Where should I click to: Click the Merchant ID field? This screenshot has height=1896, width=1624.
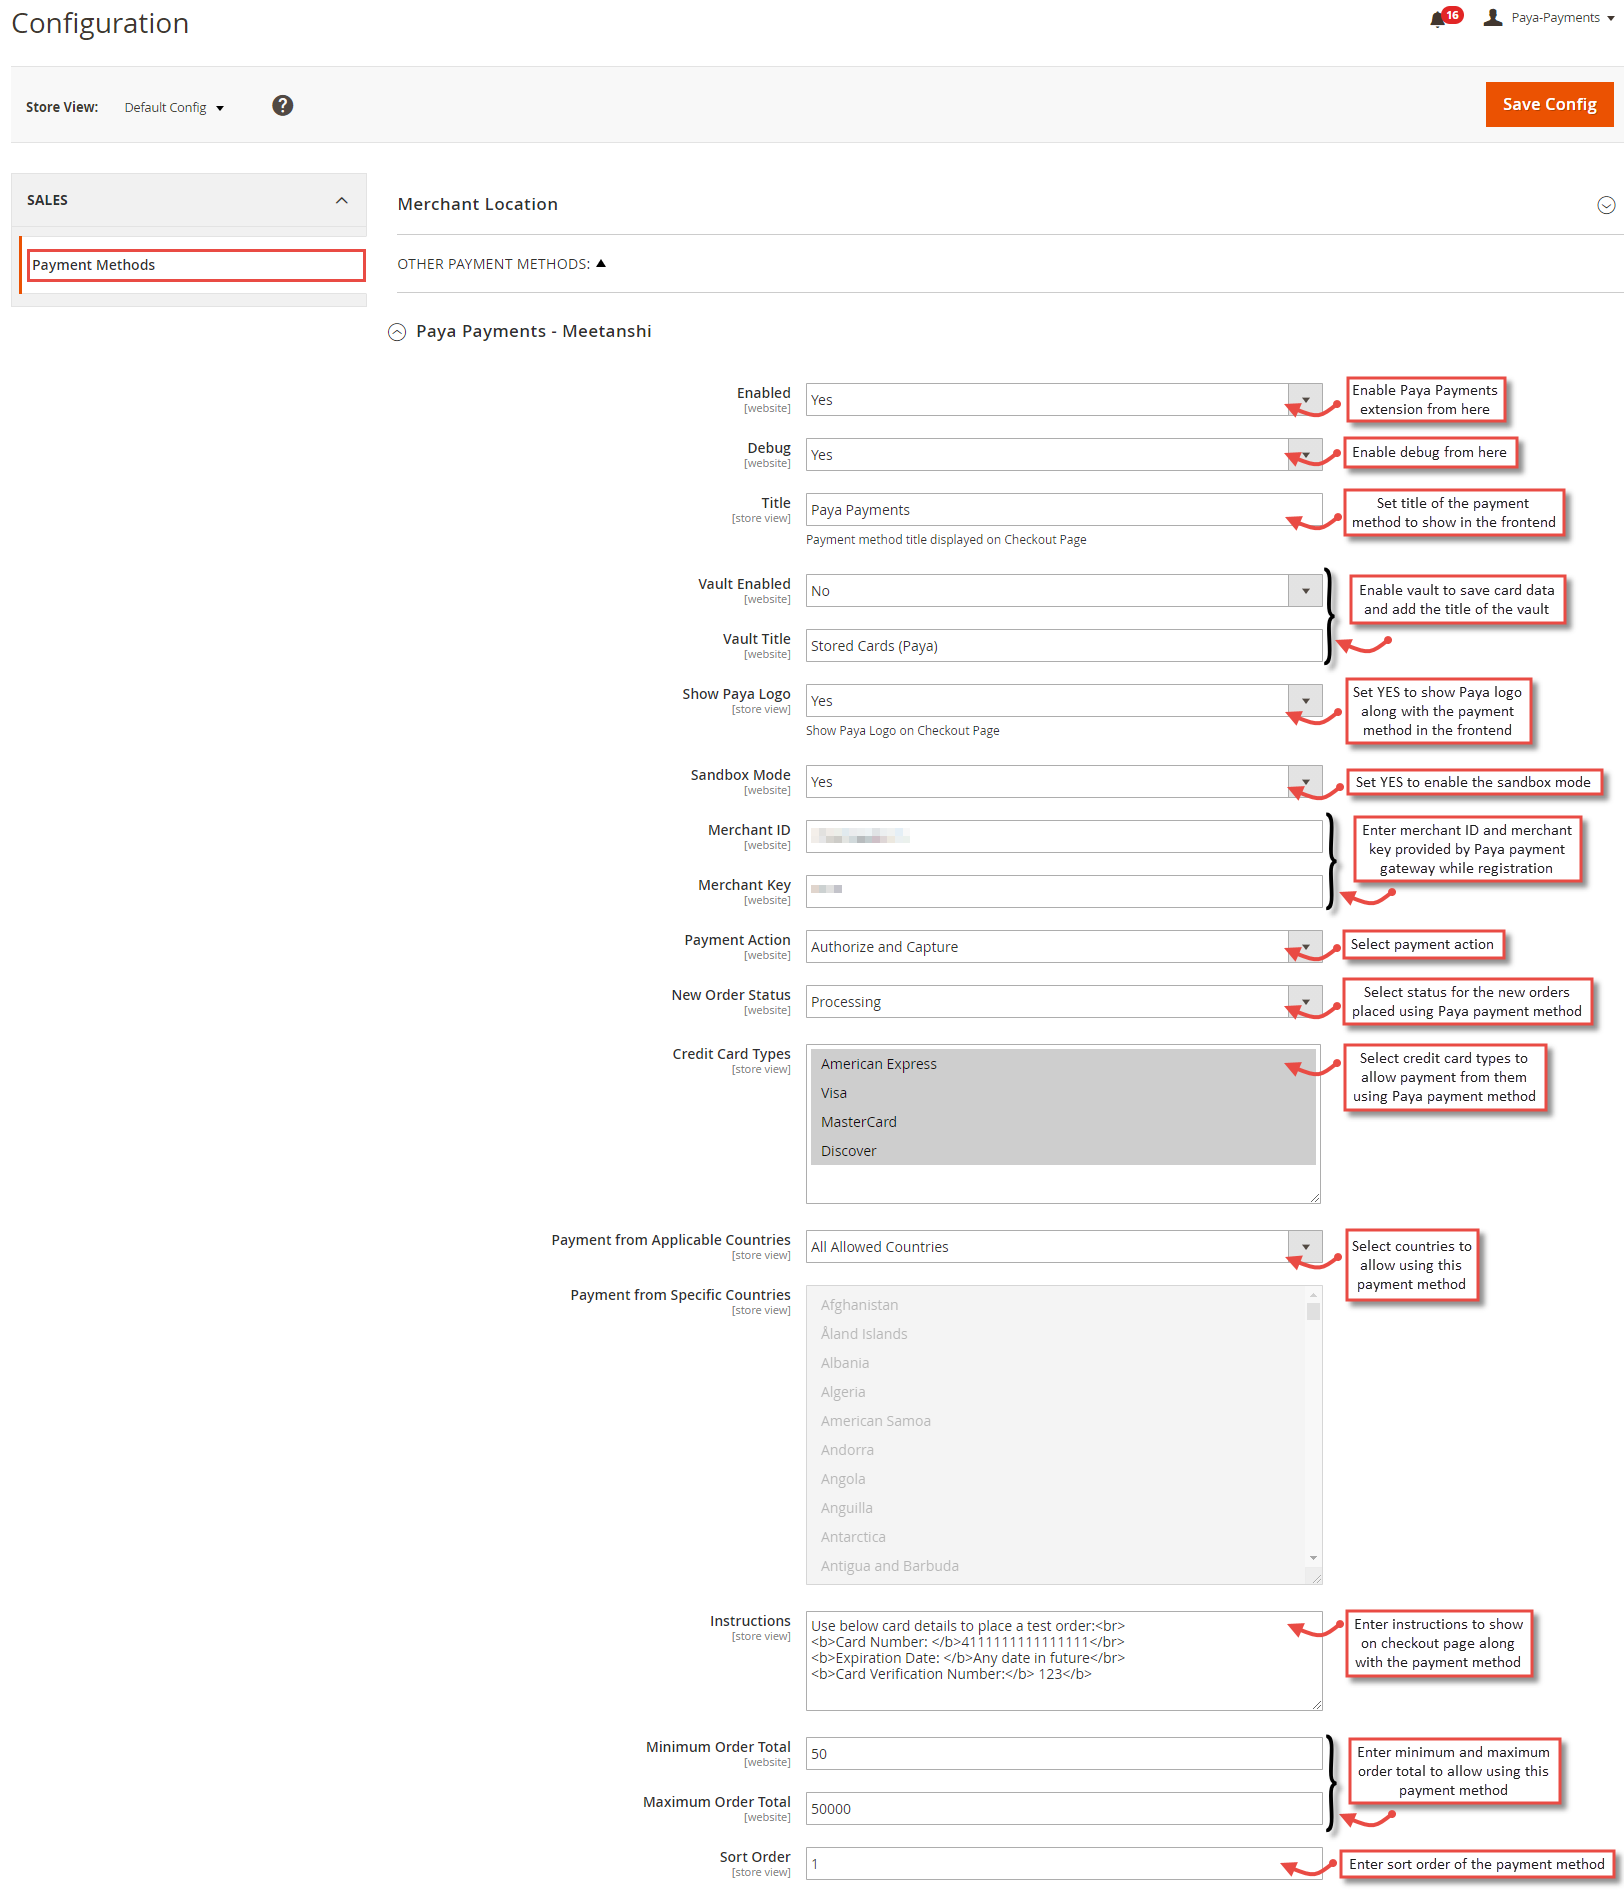[1064, 837]
